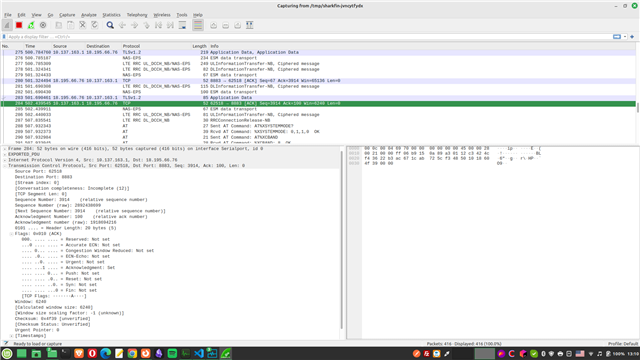
Task: Click the Length column header
Action: tap(200, 46)
